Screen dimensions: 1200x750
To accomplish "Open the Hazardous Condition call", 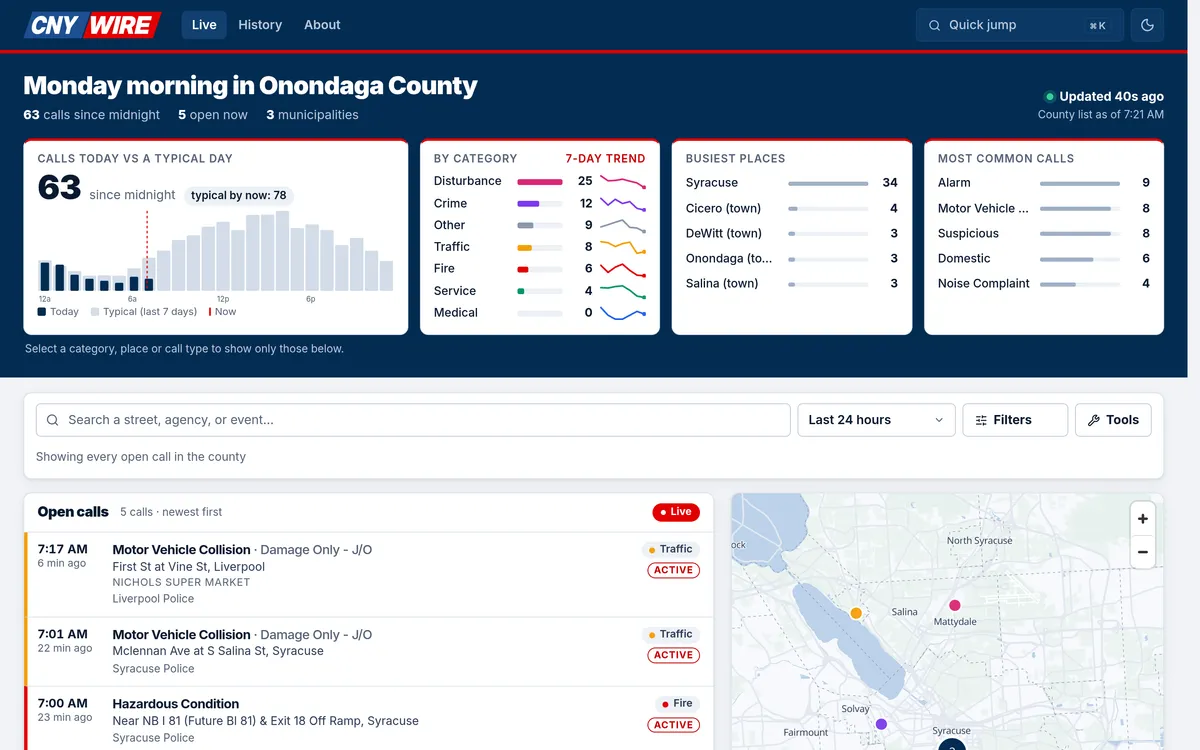I will click(369, 718).
